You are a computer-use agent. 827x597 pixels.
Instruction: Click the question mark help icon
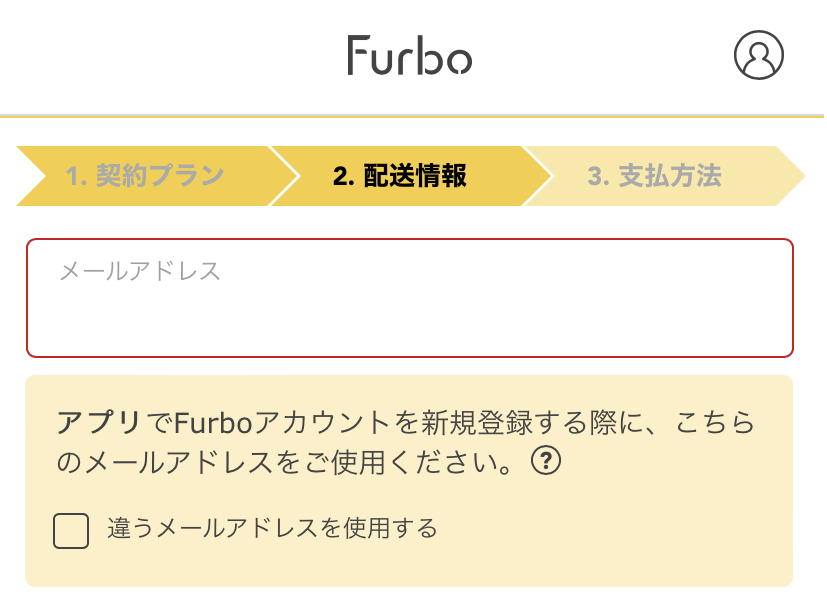point(545,462)
